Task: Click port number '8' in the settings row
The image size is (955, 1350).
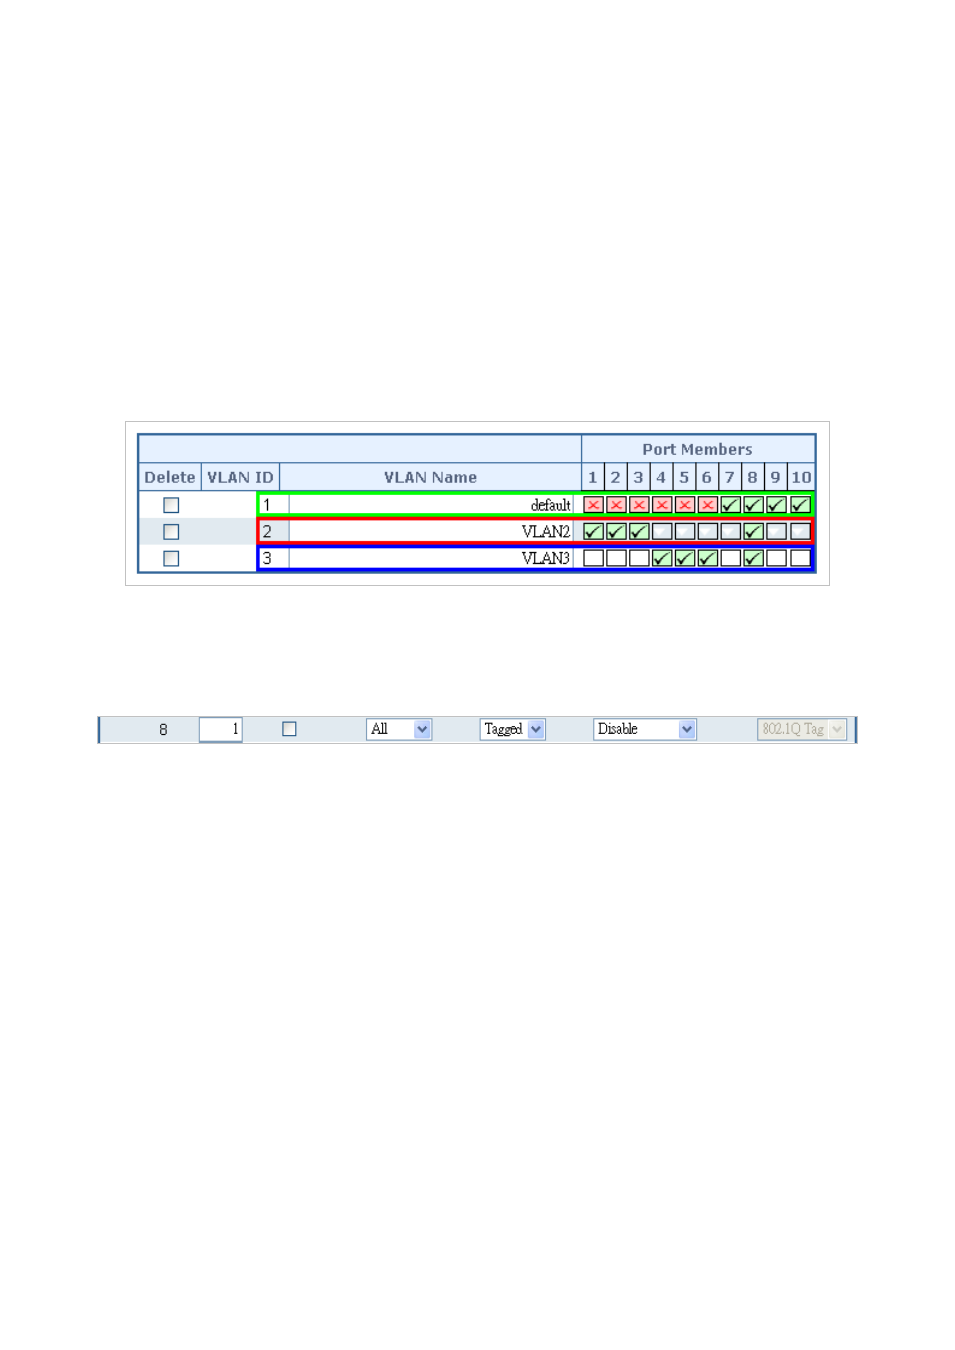Action: (x=163, y=730)
